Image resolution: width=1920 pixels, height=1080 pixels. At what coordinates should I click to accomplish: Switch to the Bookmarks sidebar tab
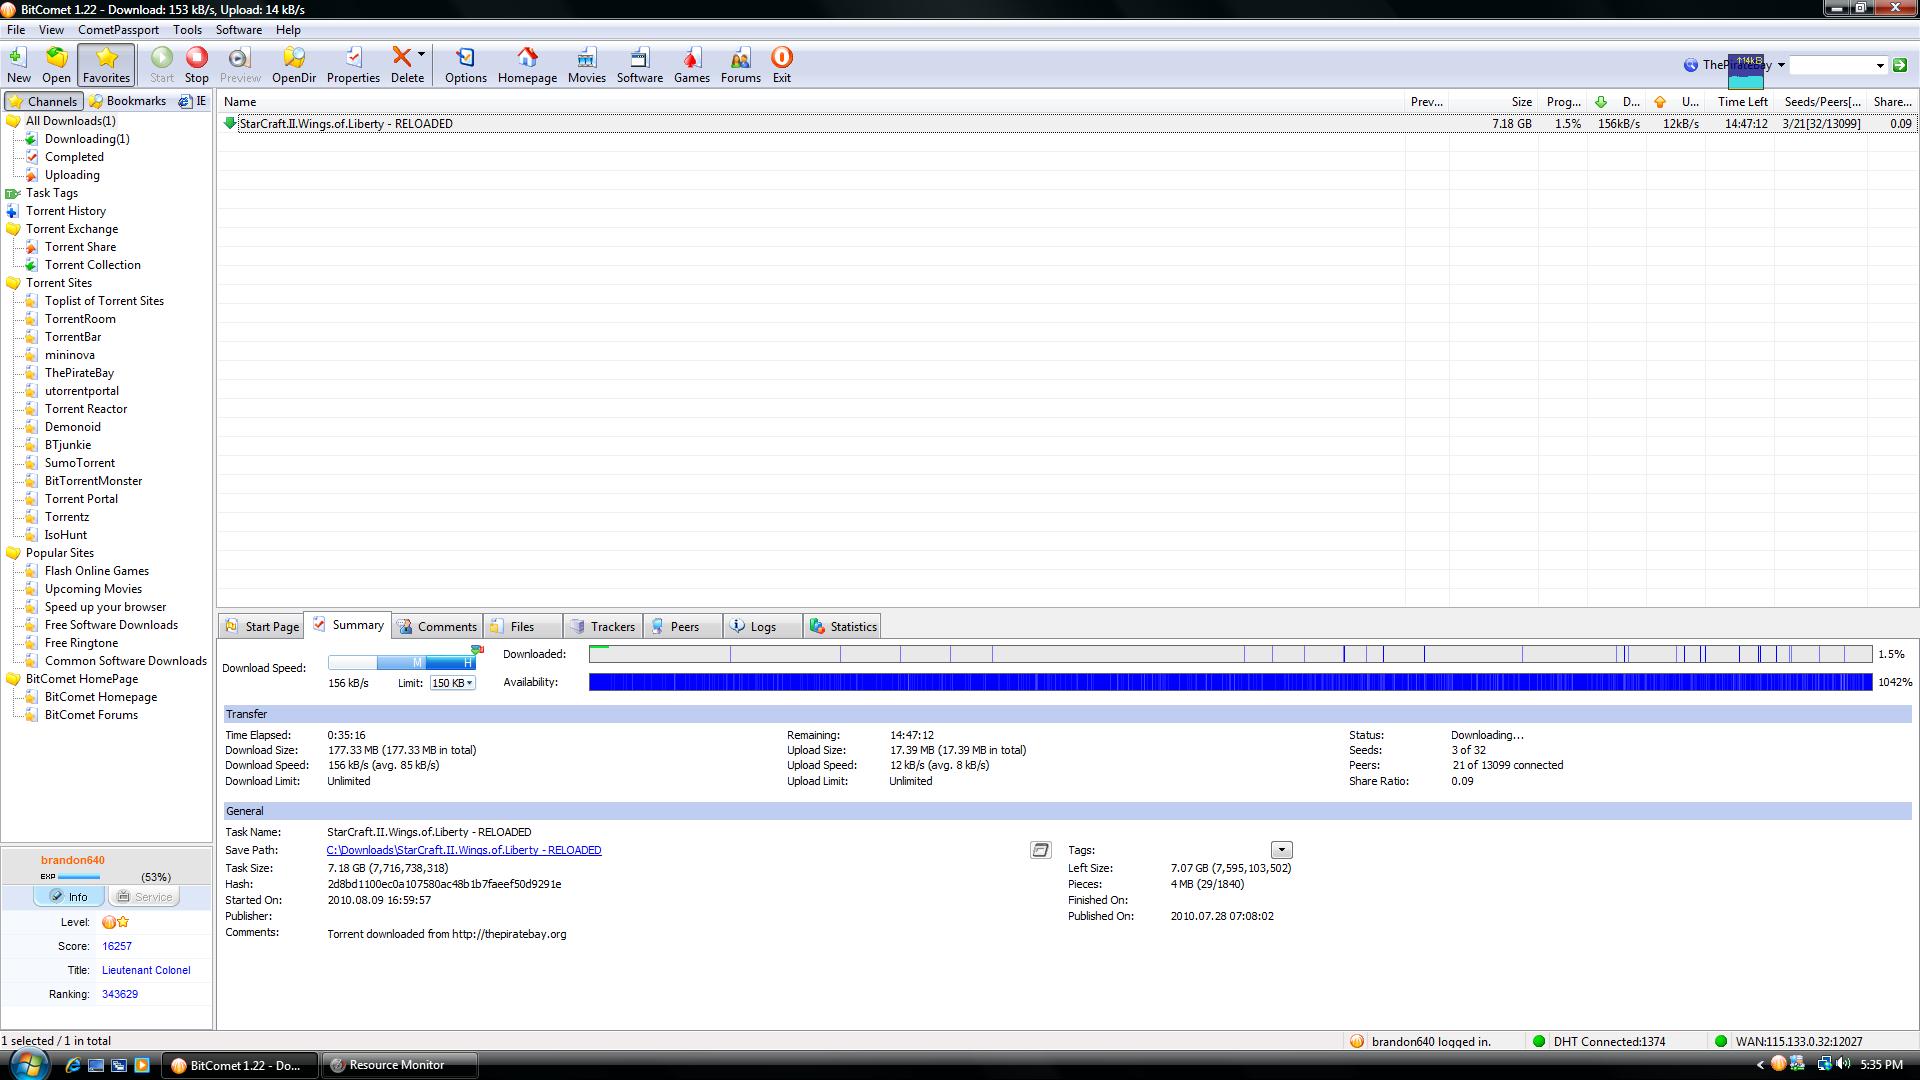point(127,101)
